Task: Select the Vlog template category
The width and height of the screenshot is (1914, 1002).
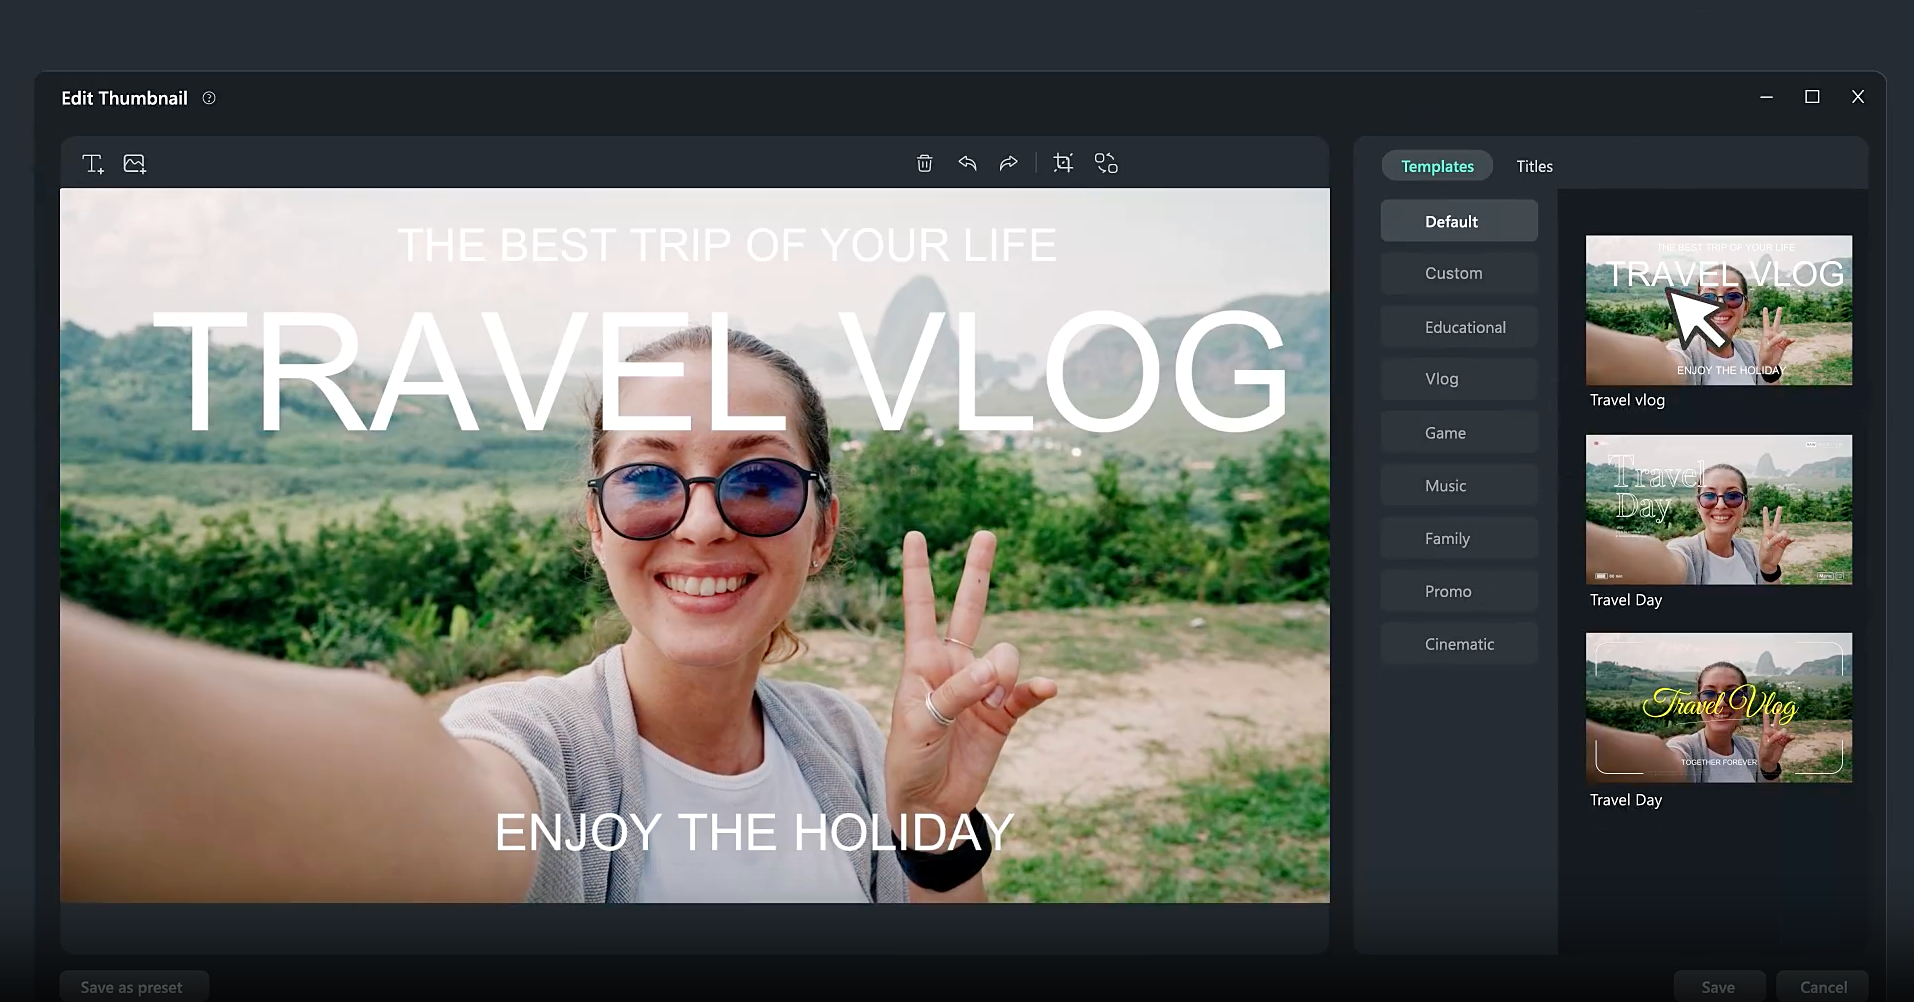Action: 1459,379
